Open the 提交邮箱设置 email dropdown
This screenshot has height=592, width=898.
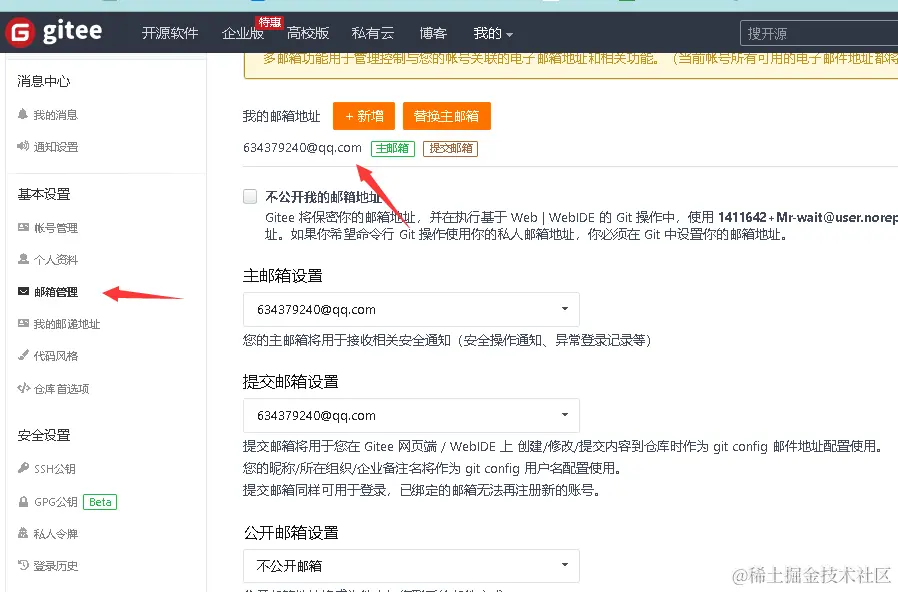coord(411,415)
